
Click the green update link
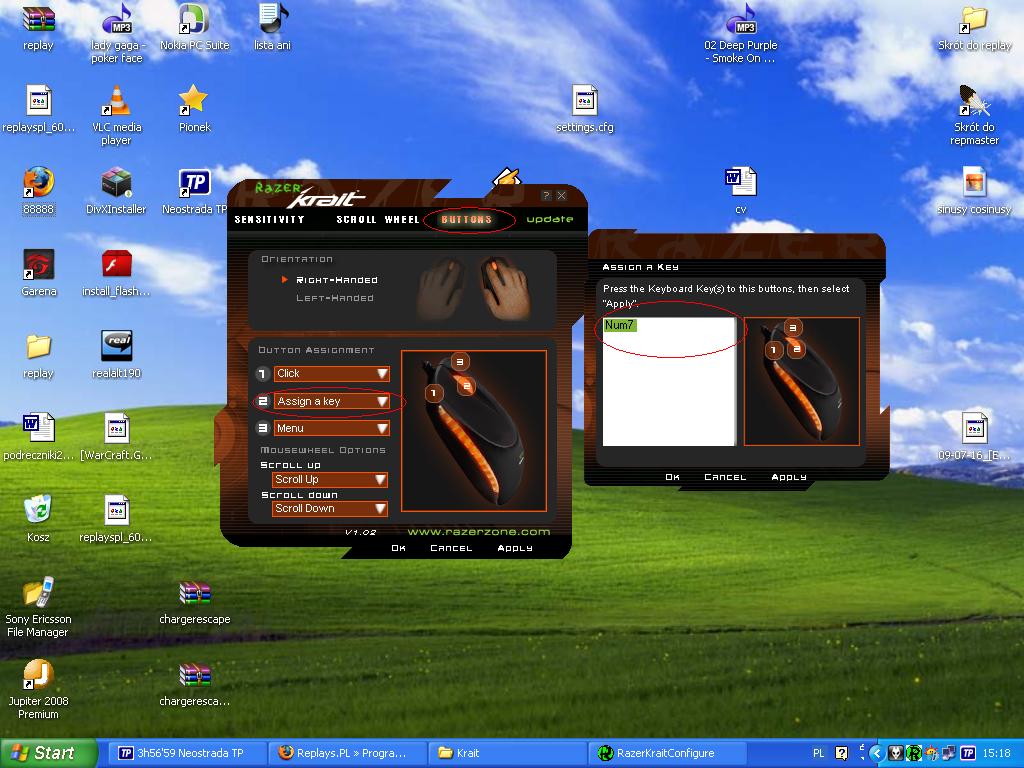coord(550,220)
